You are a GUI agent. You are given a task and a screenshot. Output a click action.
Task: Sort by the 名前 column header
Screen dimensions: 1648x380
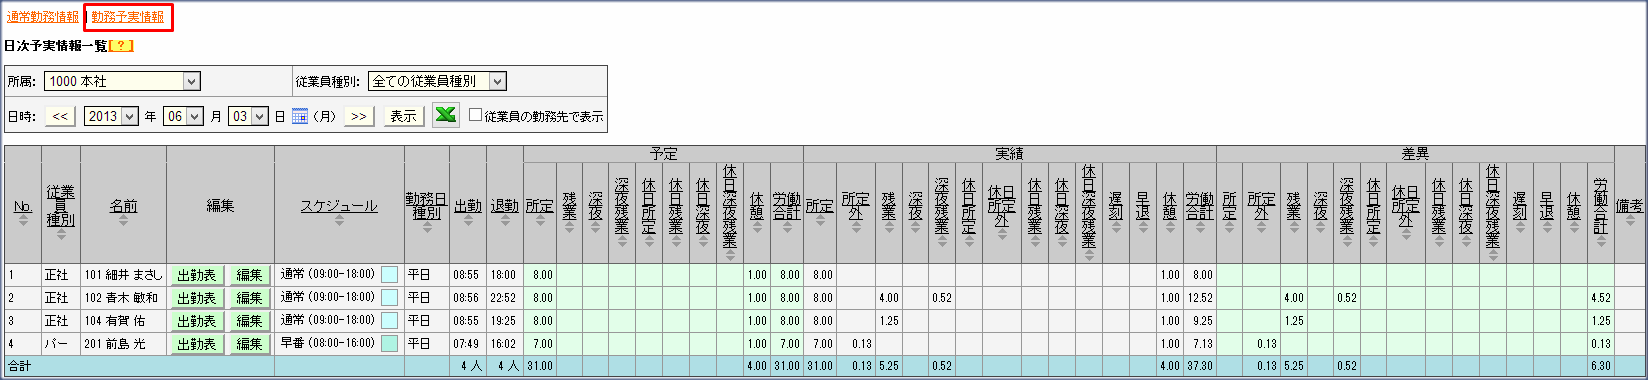(123, 205)
